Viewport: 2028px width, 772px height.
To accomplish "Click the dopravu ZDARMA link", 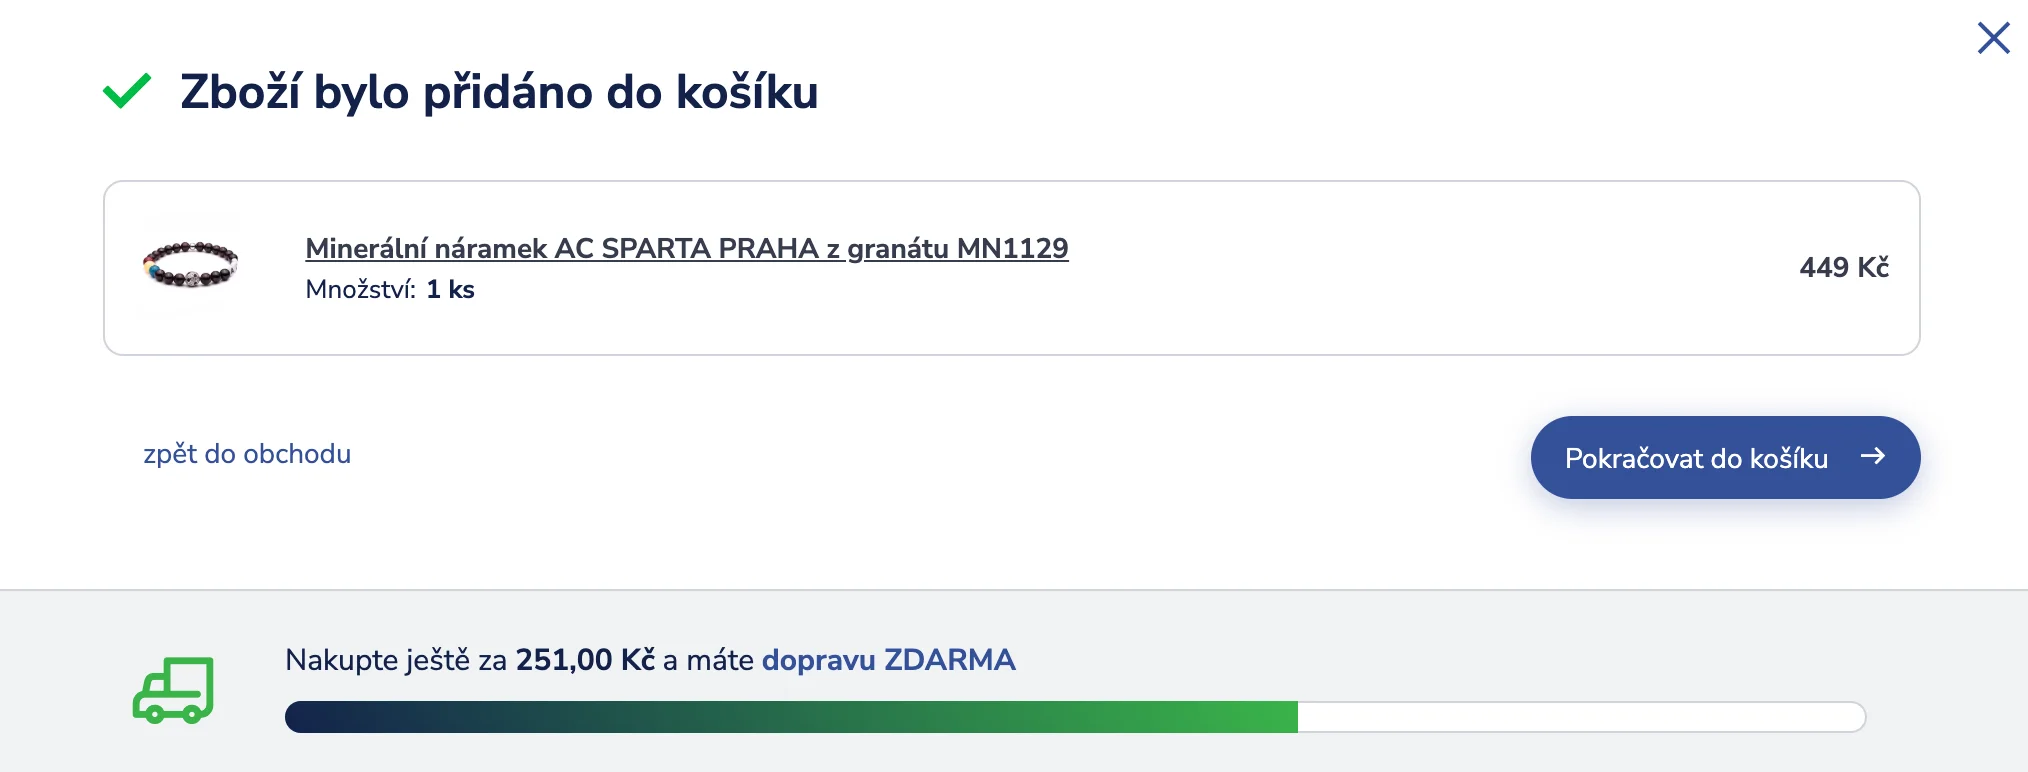I will click(888, 660).
